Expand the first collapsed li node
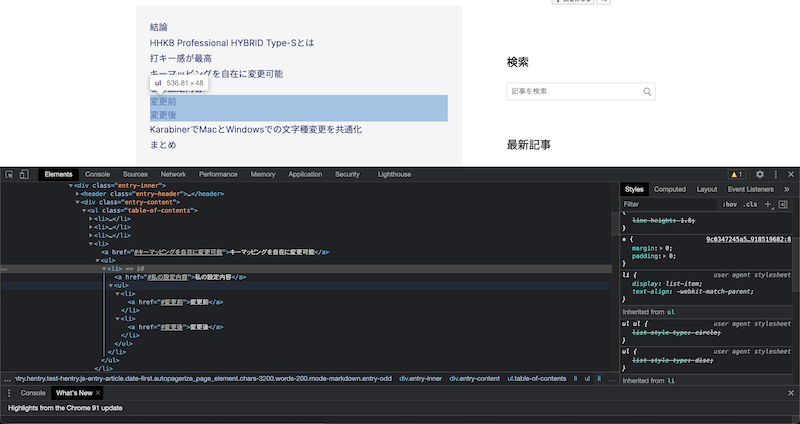 91,219
